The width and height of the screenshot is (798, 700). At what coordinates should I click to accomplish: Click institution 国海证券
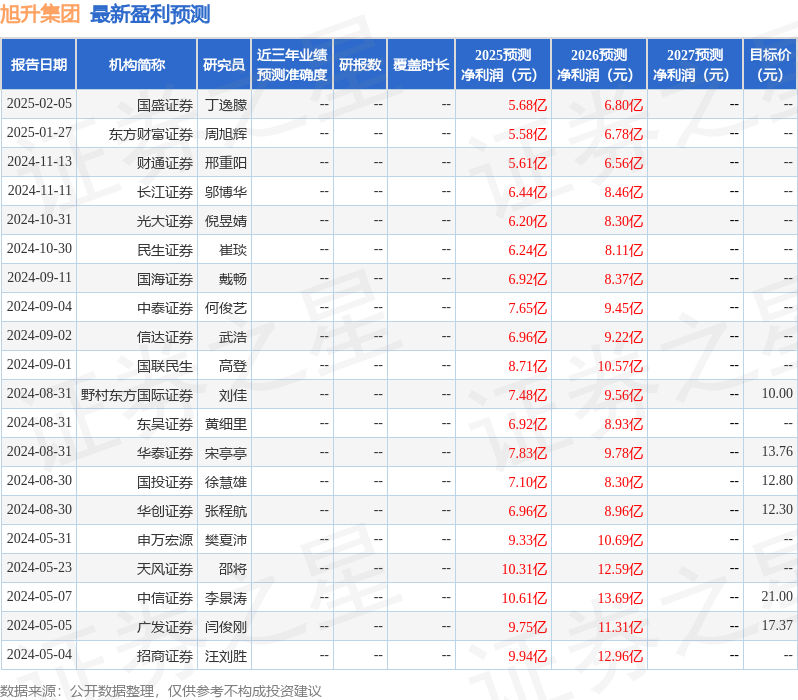pos(165,279)
